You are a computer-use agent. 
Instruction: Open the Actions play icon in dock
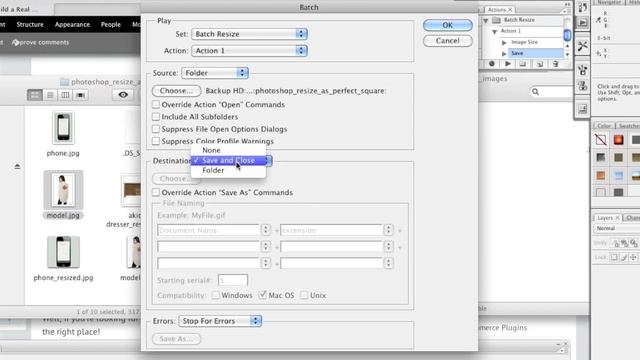[x=582, y=23]
